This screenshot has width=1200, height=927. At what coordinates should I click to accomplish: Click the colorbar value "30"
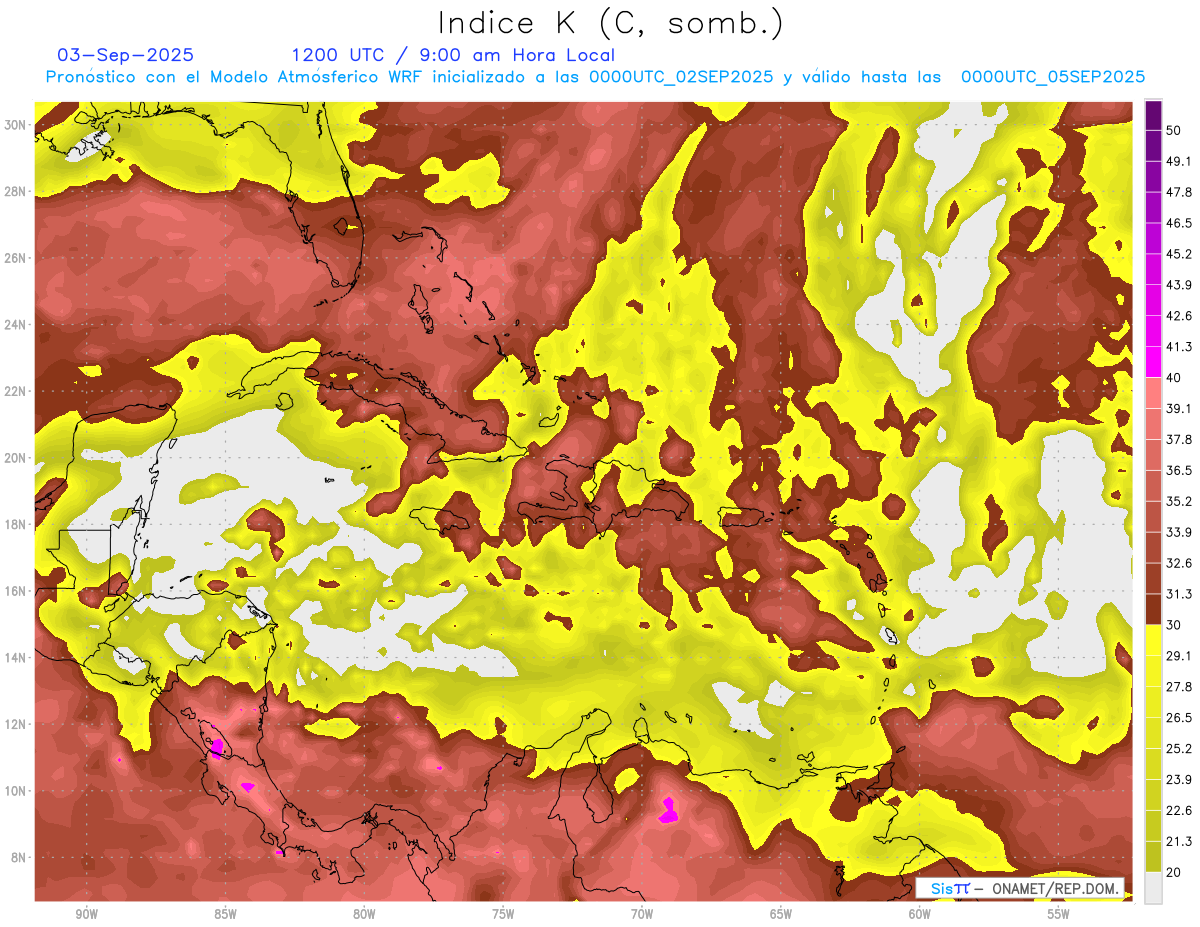tap(1174, 625)
